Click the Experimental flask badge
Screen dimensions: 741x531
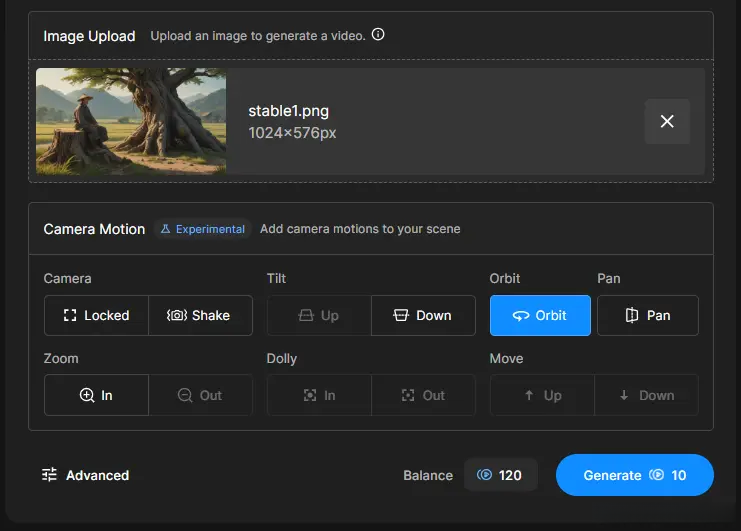coord(202,229)
